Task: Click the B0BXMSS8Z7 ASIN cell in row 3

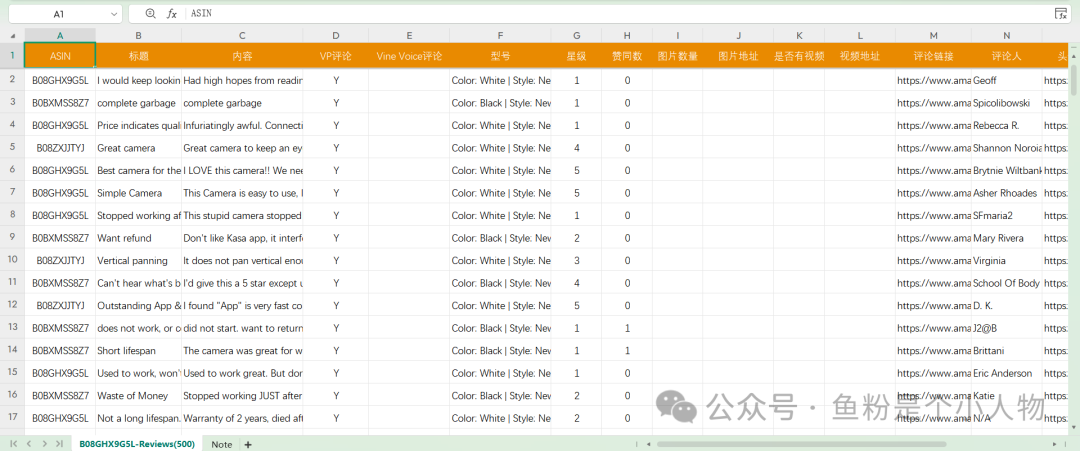Action: 60,103
